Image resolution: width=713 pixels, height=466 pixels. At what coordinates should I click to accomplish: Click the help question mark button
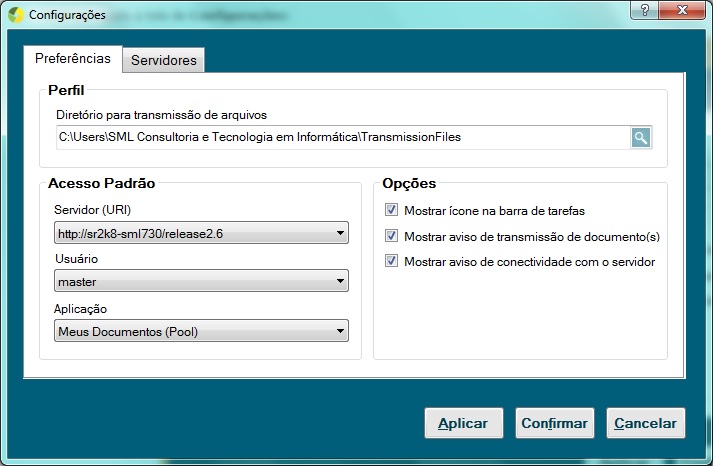[644, 10]
